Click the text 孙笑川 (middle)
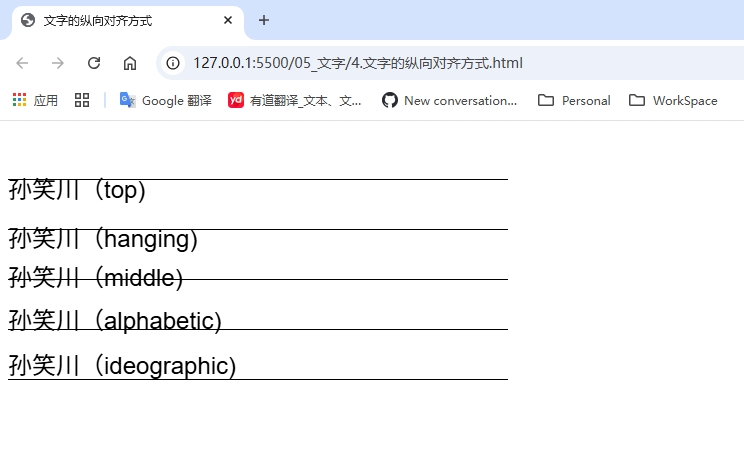The width and height of the screenshot is (744, 452). point(96,278)
